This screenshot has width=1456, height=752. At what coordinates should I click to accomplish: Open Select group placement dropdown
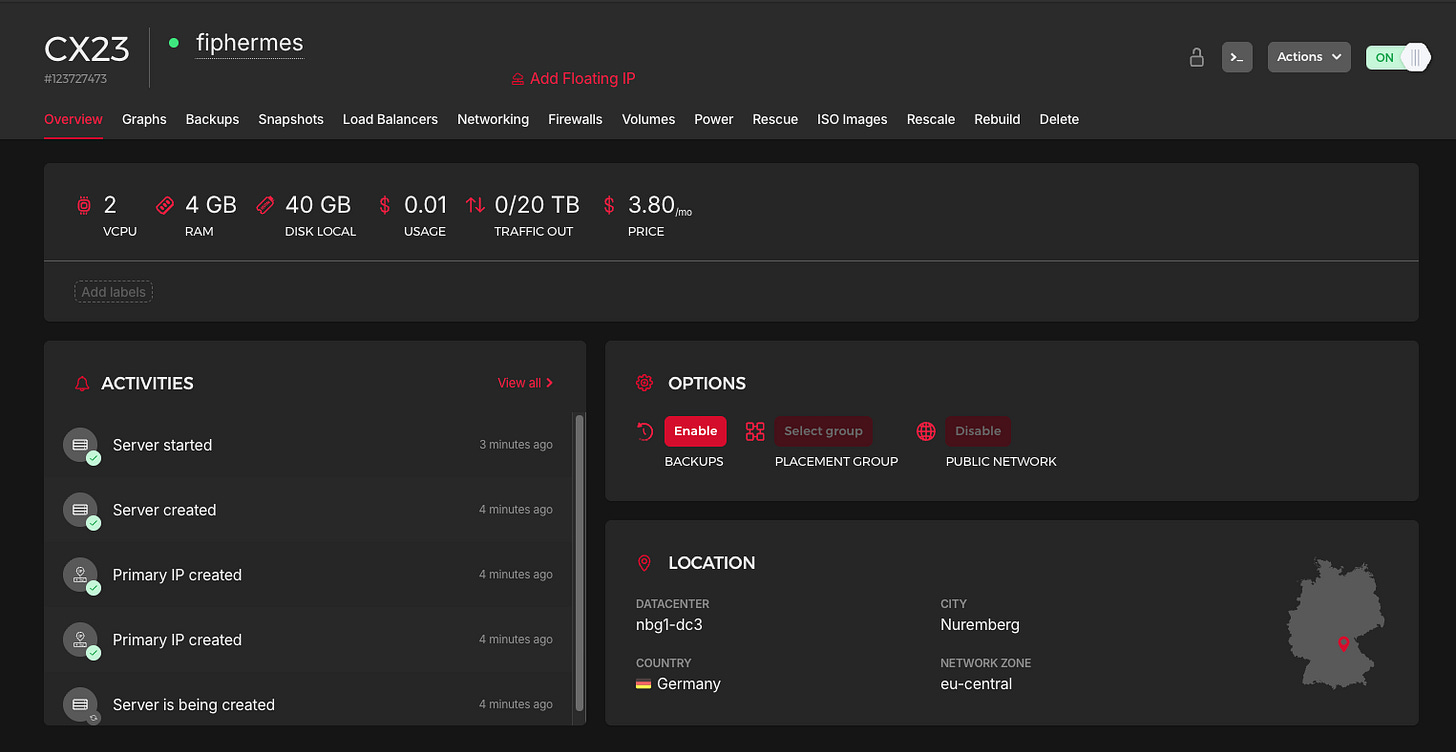pyautogui.click(x=823, y=431)
